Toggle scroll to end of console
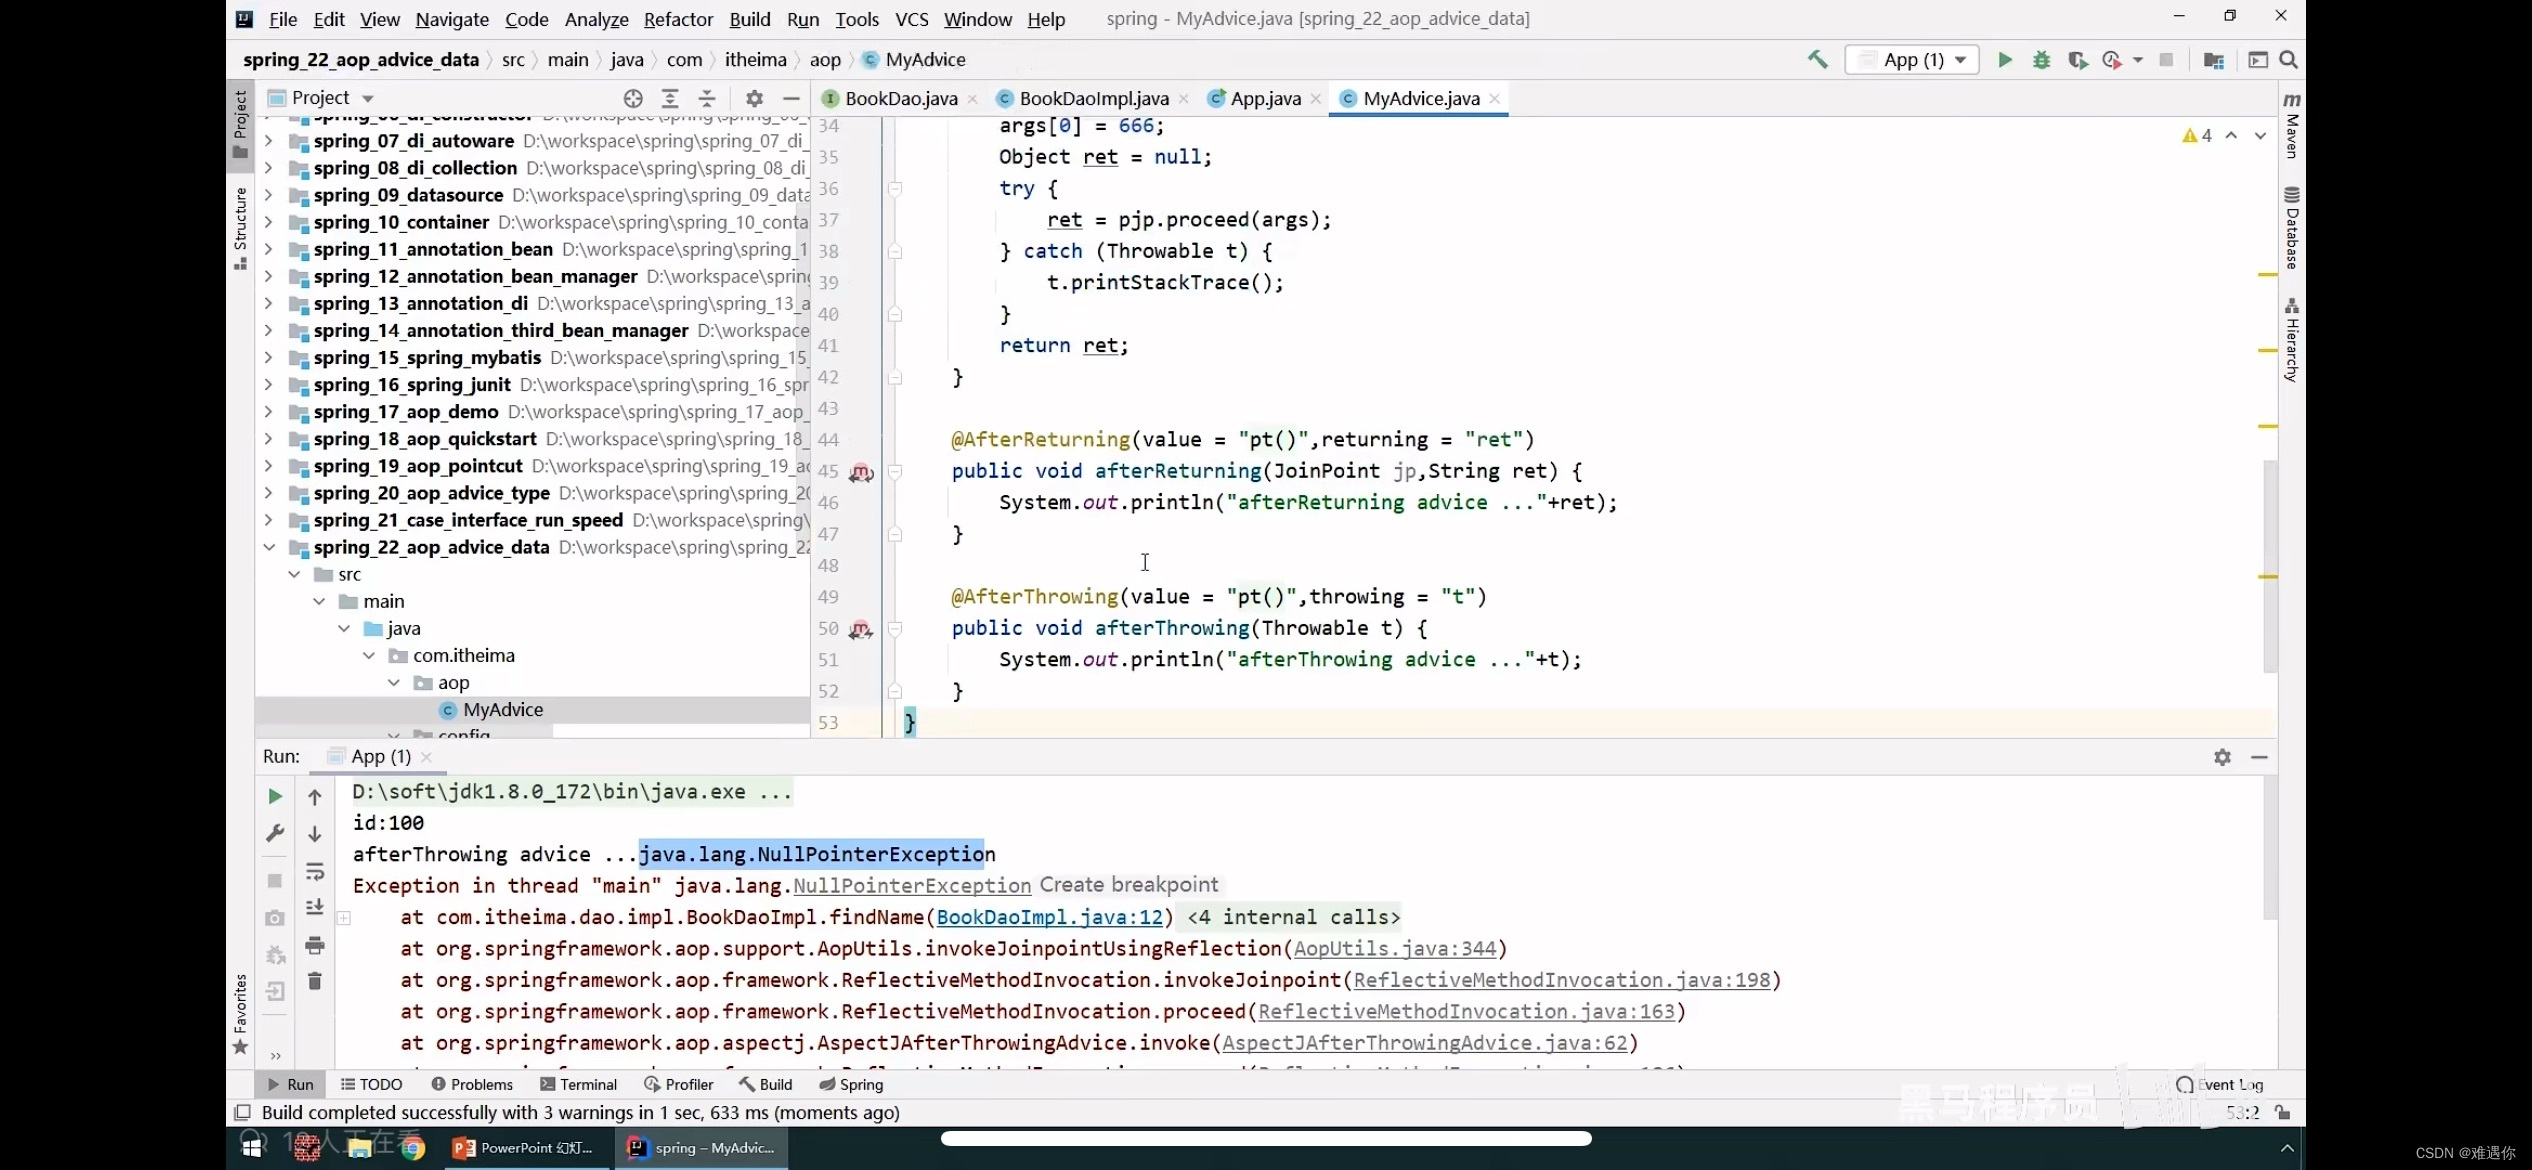 (315, 907)
